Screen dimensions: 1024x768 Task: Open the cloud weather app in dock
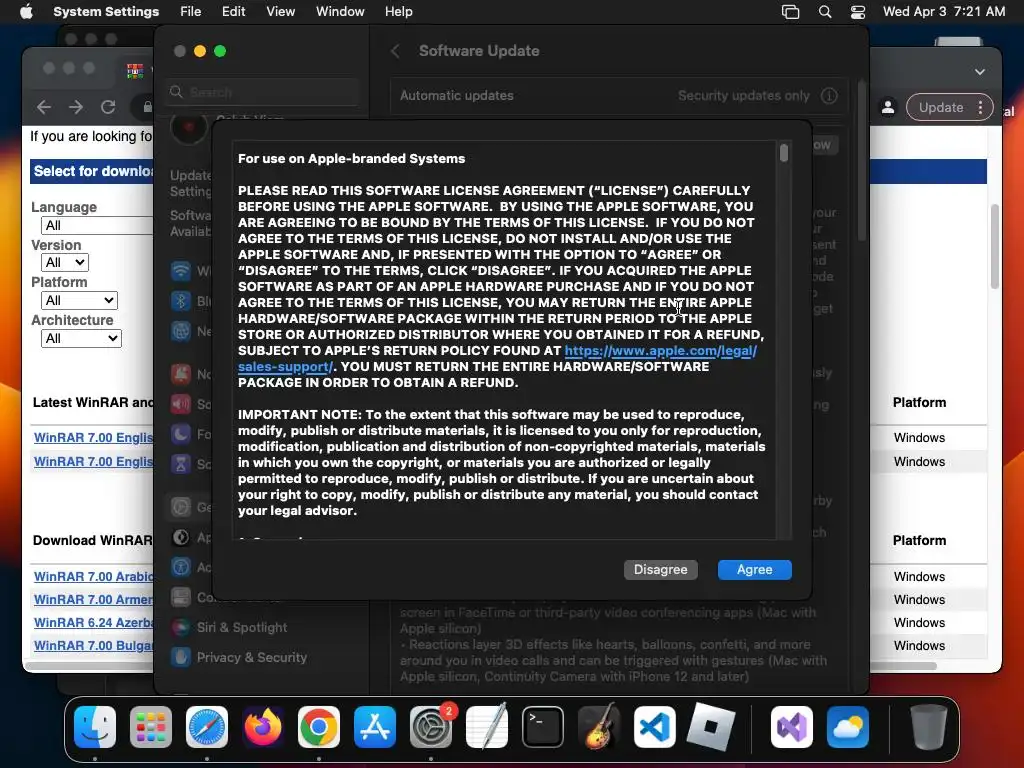(848, 727)
